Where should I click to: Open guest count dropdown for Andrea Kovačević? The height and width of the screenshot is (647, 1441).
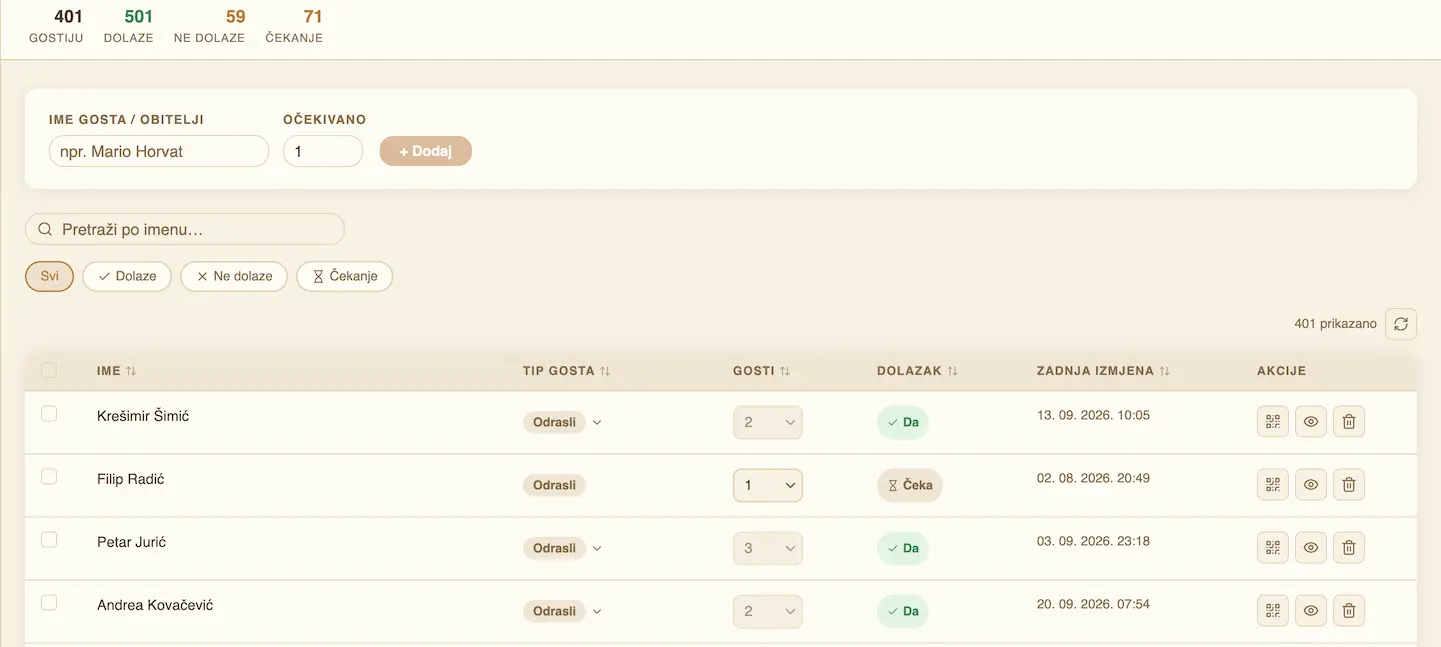[768, 611]
